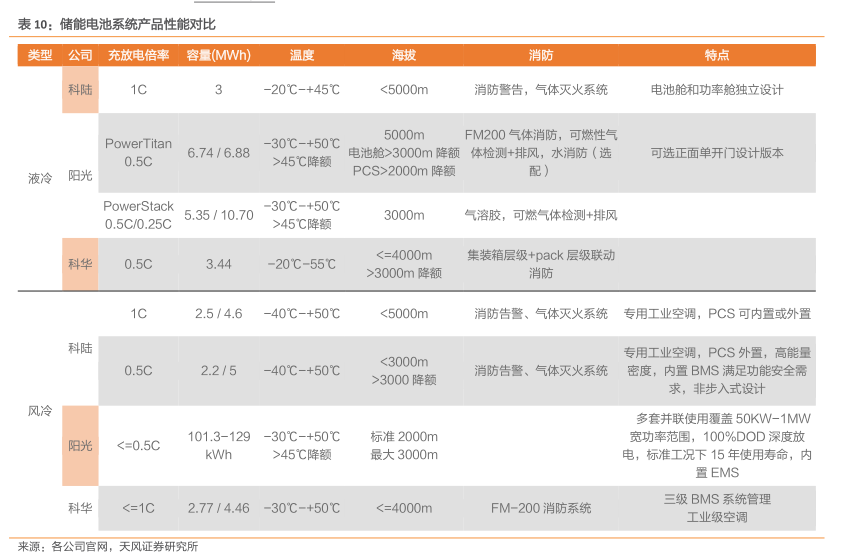Click the feature cell '电池舱和功率舱独立设计'
Screen dimensions: 844x556
[716, 89]
